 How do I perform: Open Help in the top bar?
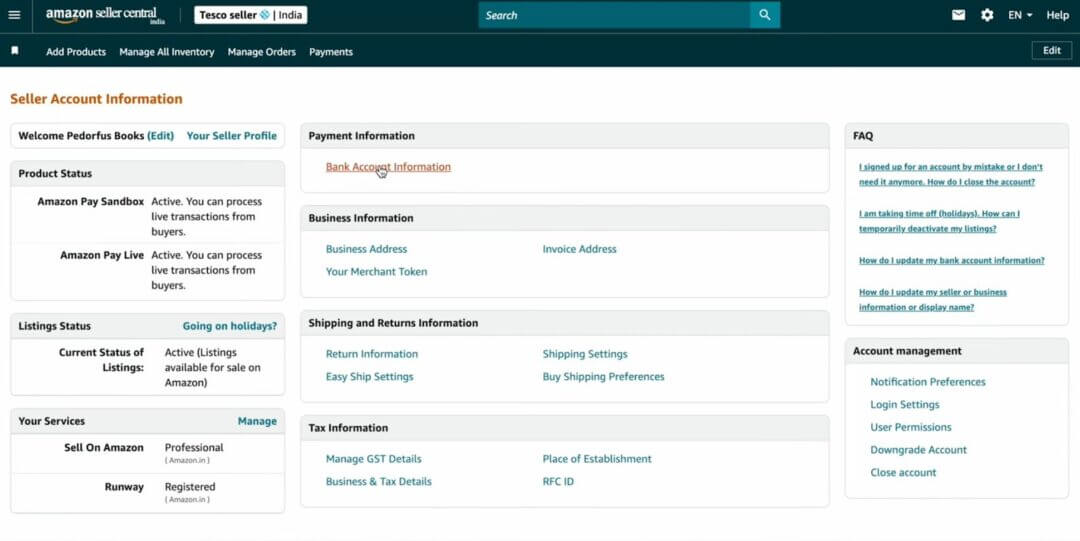point(1057,15)
